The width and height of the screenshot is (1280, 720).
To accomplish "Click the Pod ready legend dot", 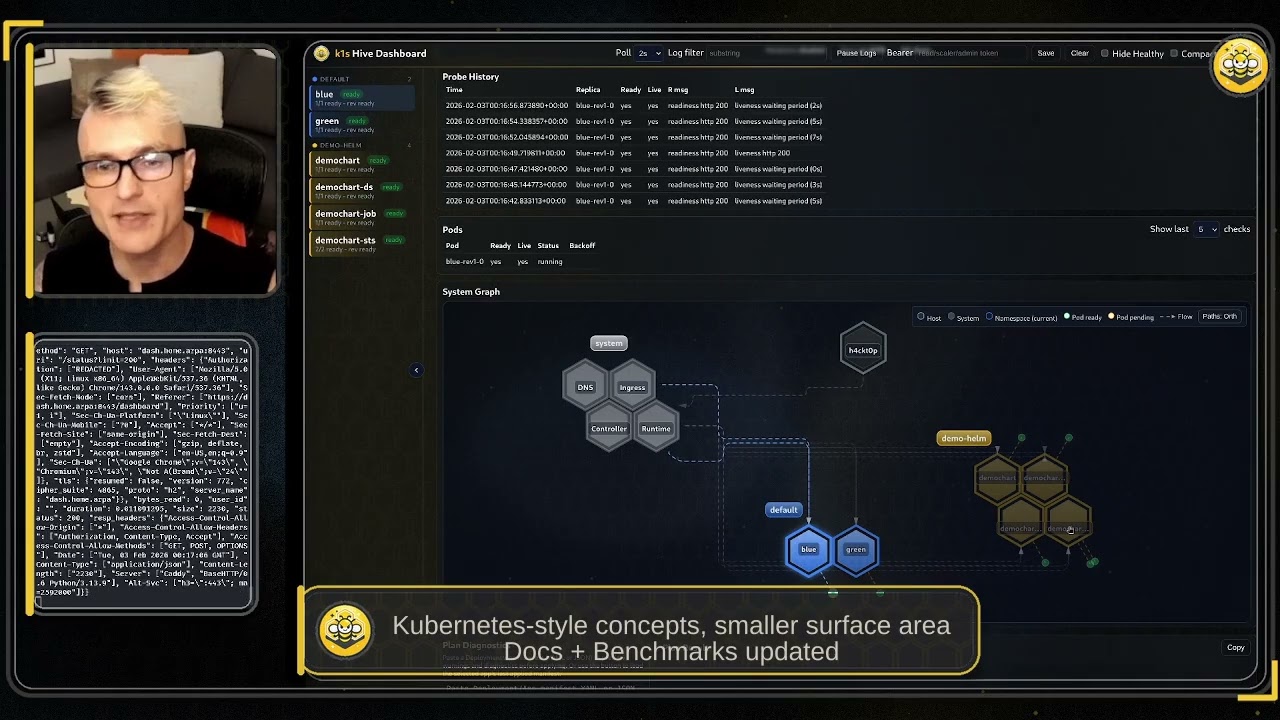I will click(x=1067, y=317).
